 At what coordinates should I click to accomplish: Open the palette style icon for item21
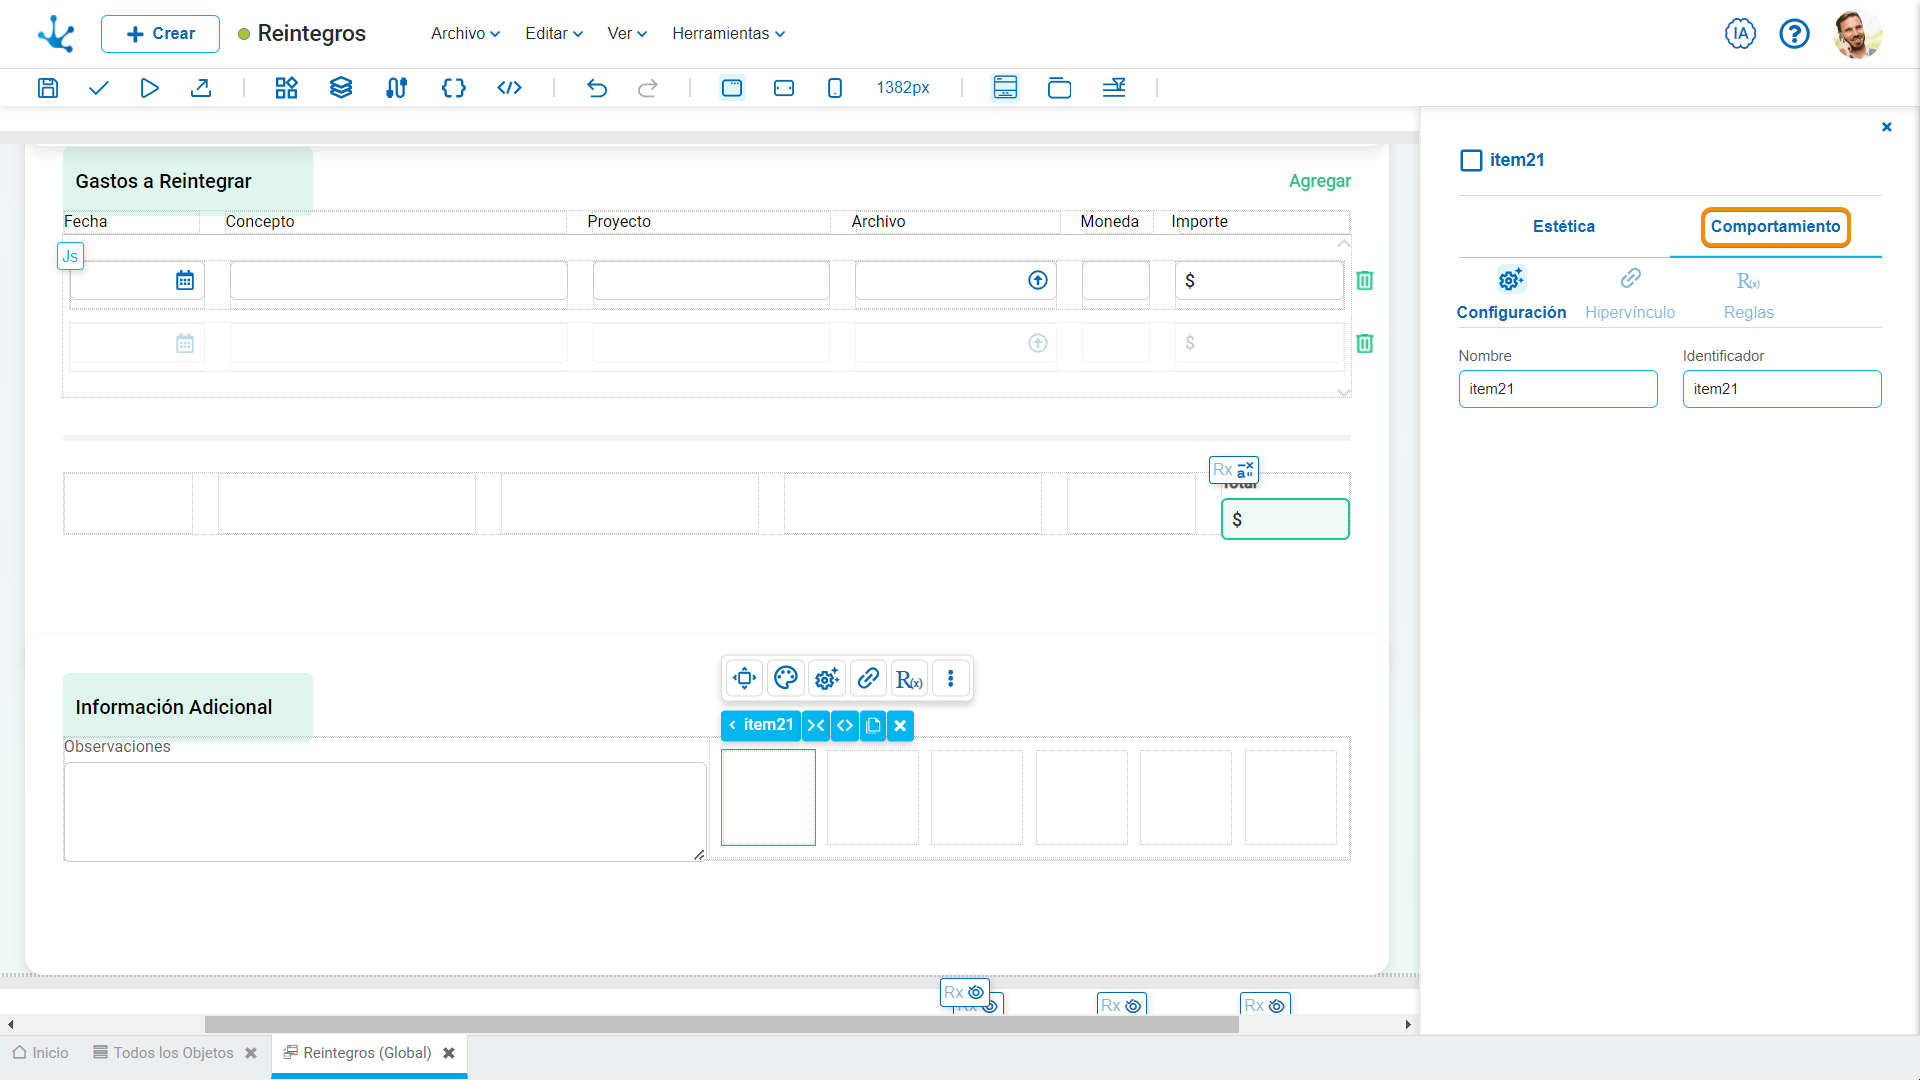[786, 679]
